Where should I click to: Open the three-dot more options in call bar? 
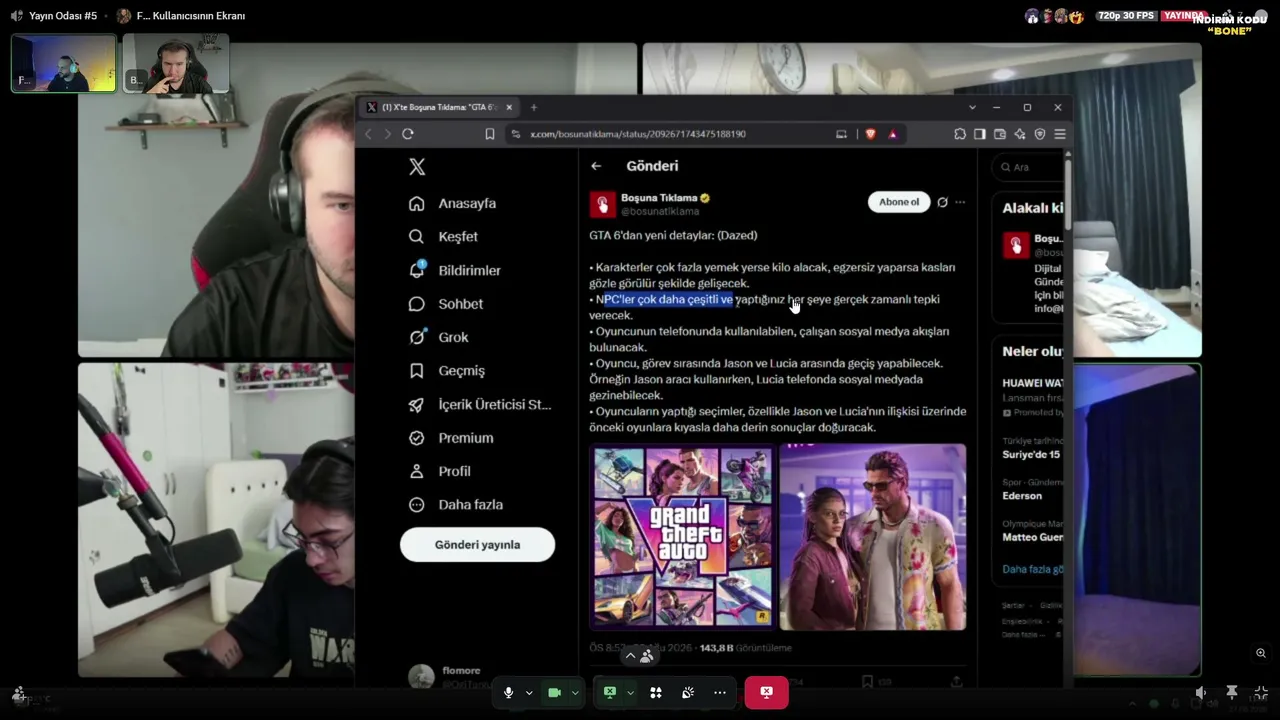[x=720, y=692]
